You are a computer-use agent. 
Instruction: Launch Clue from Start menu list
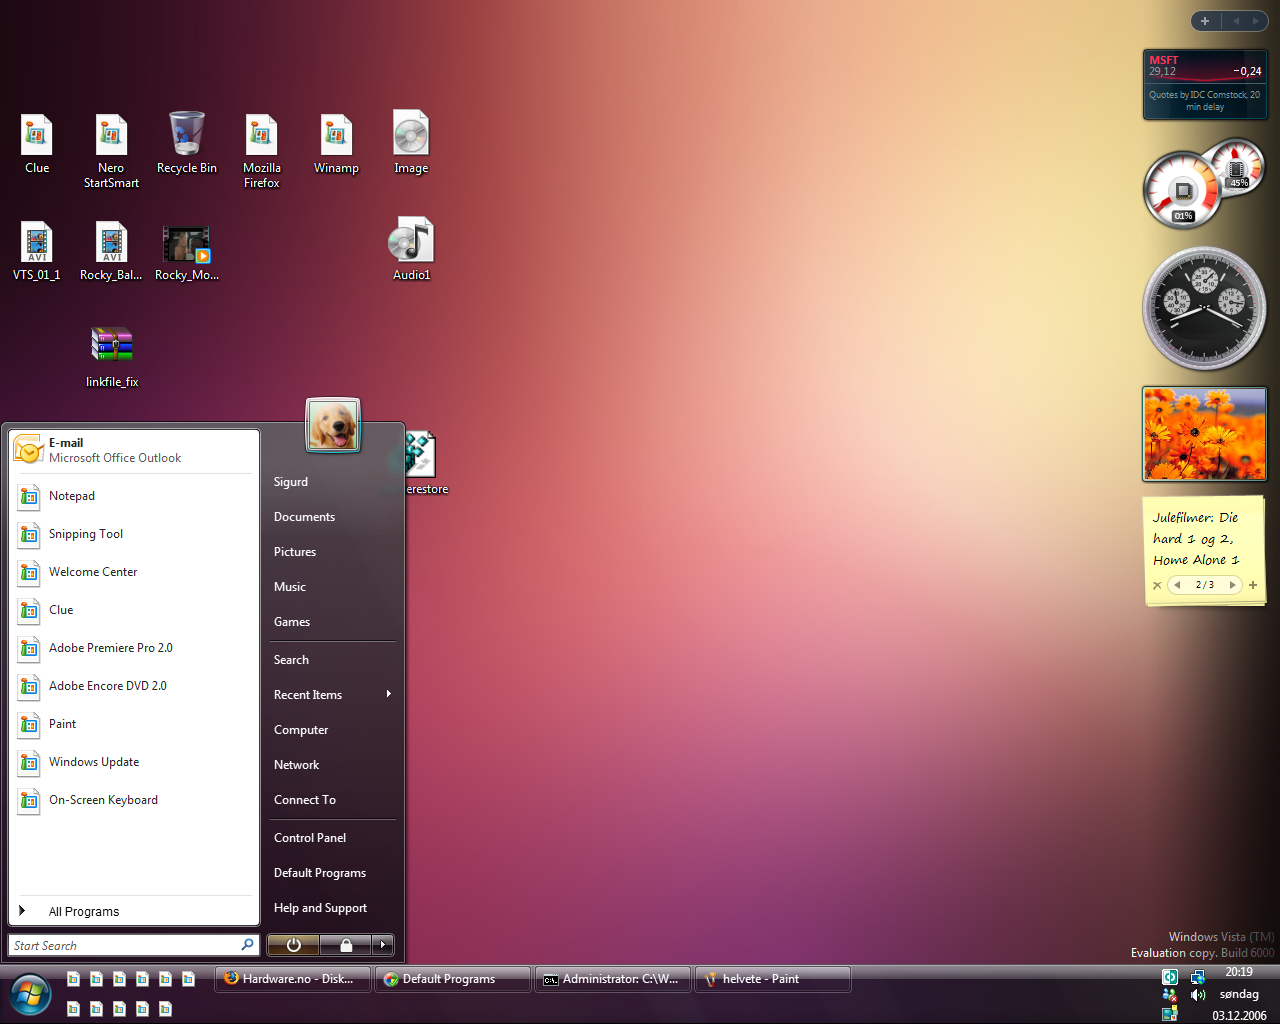point(132,610)
